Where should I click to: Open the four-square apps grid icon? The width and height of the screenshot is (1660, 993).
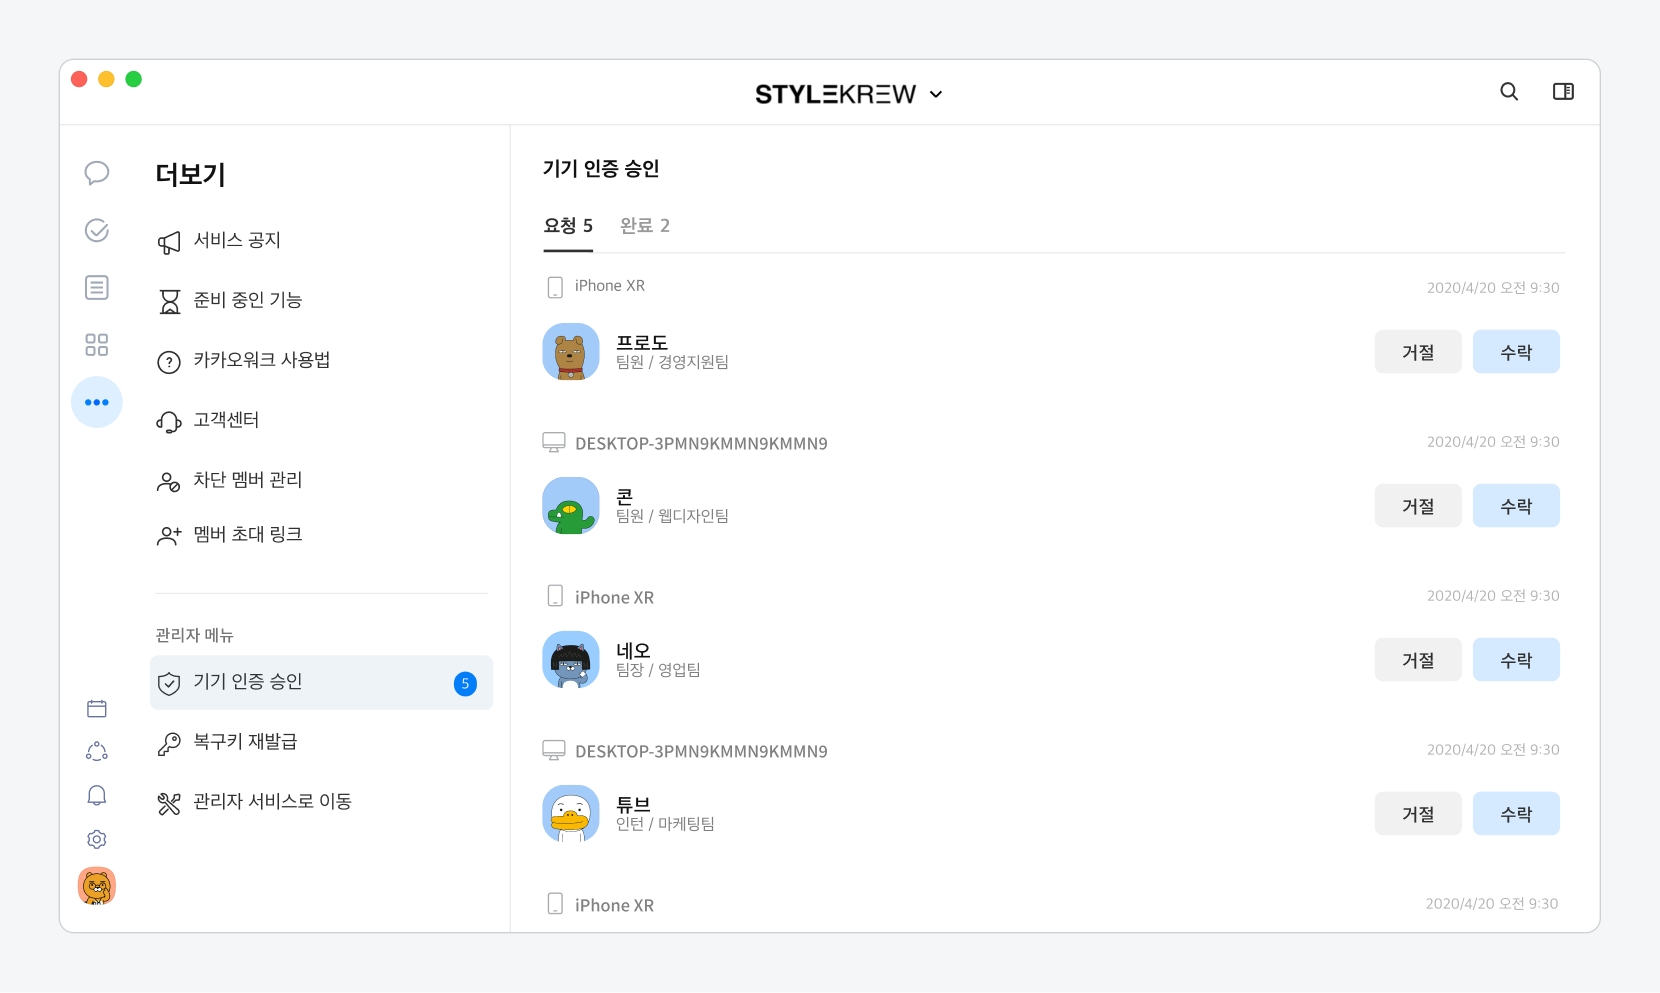(97, 345)
